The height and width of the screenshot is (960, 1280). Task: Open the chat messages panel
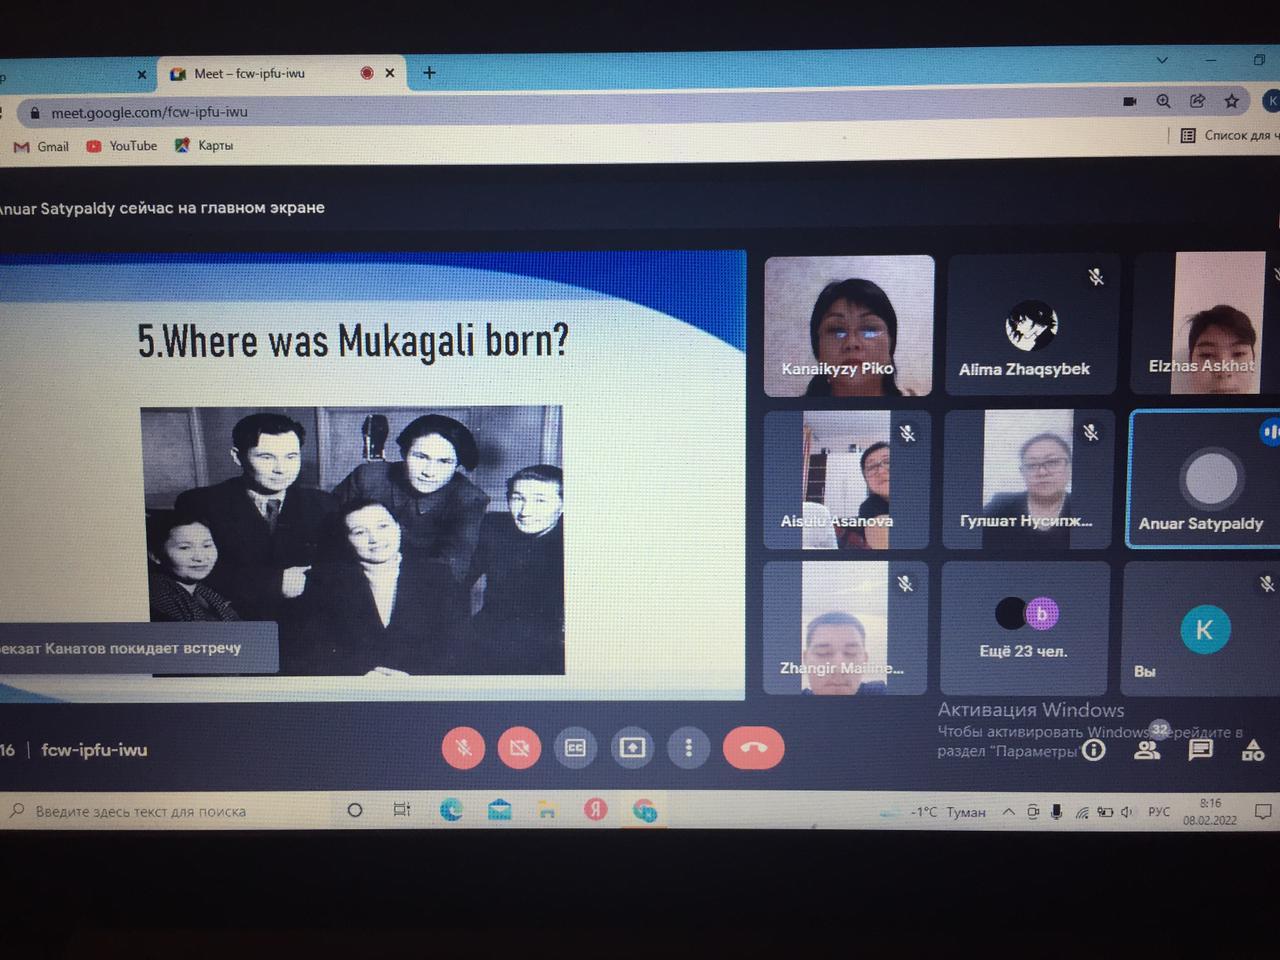coord(1200,750)
